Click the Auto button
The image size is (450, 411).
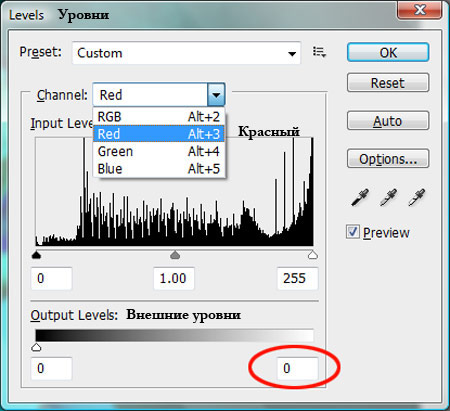coord(388,121)
